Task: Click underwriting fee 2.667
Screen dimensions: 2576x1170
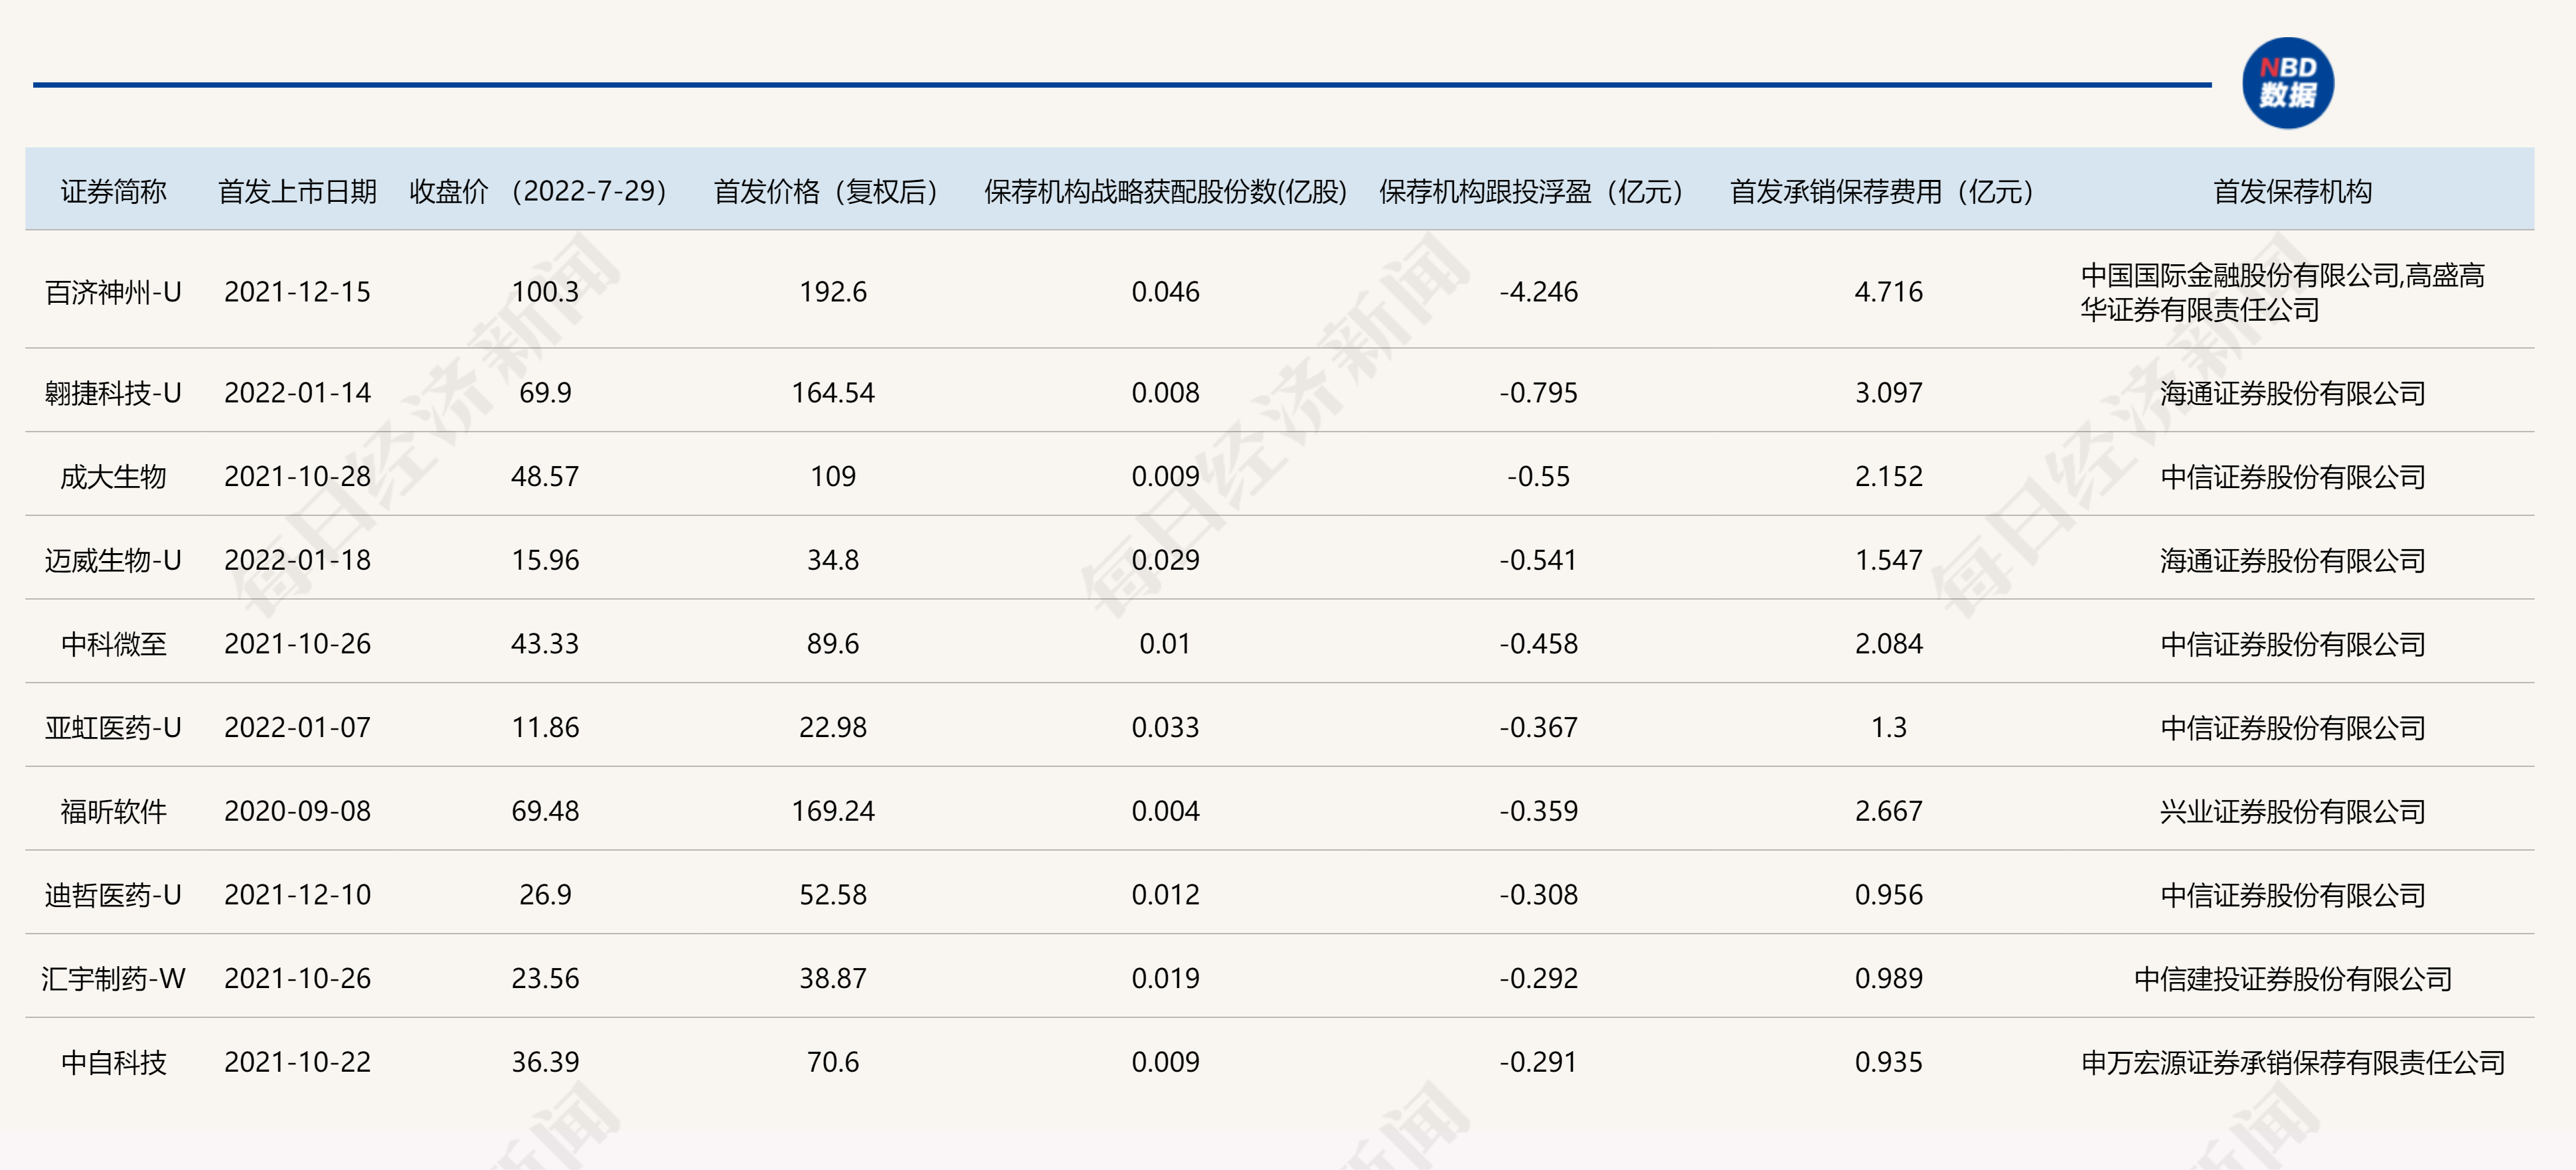Action: 1888,811
